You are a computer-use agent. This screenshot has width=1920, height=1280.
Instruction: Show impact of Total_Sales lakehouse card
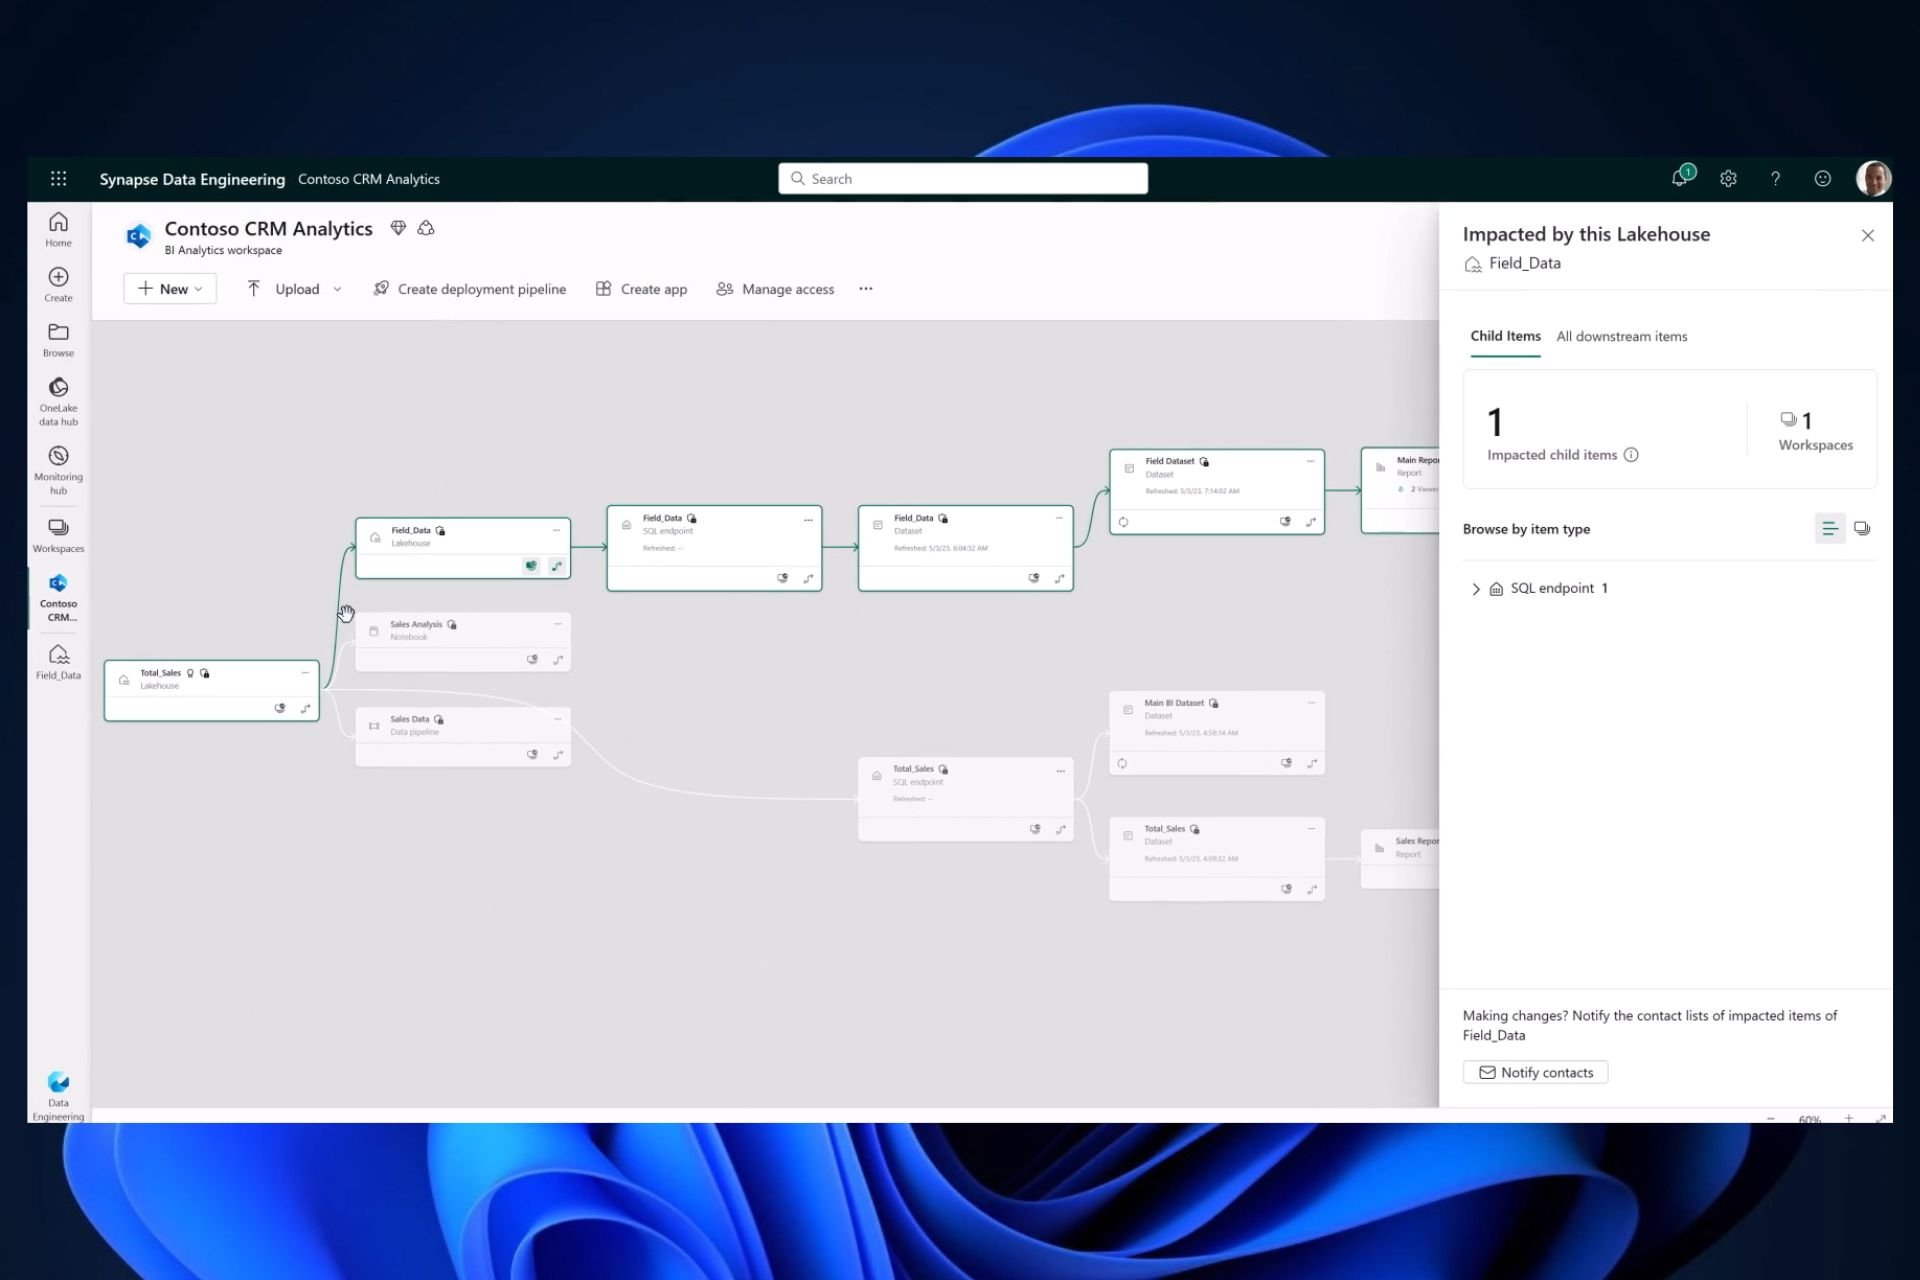[x=280, y=708]
